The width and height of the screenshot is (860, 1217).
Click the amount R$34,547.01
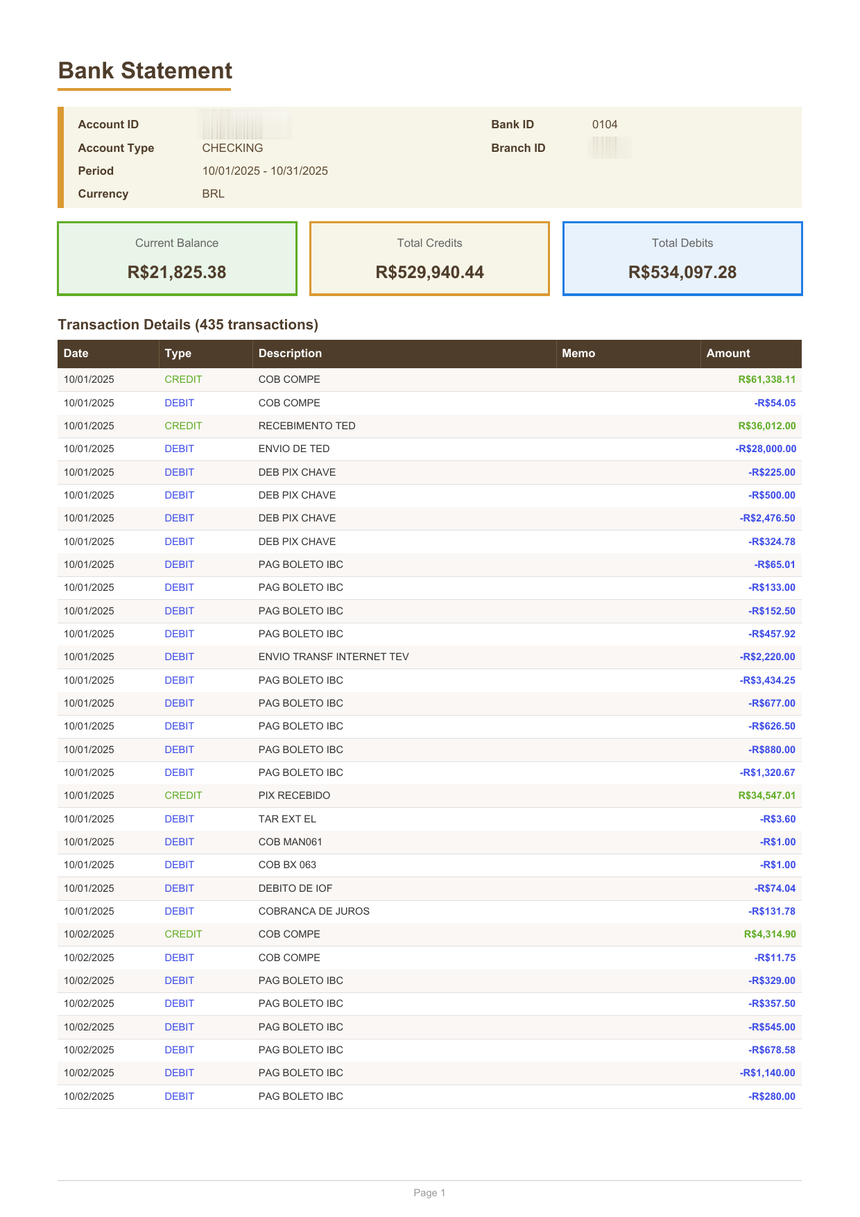[767, 796]
